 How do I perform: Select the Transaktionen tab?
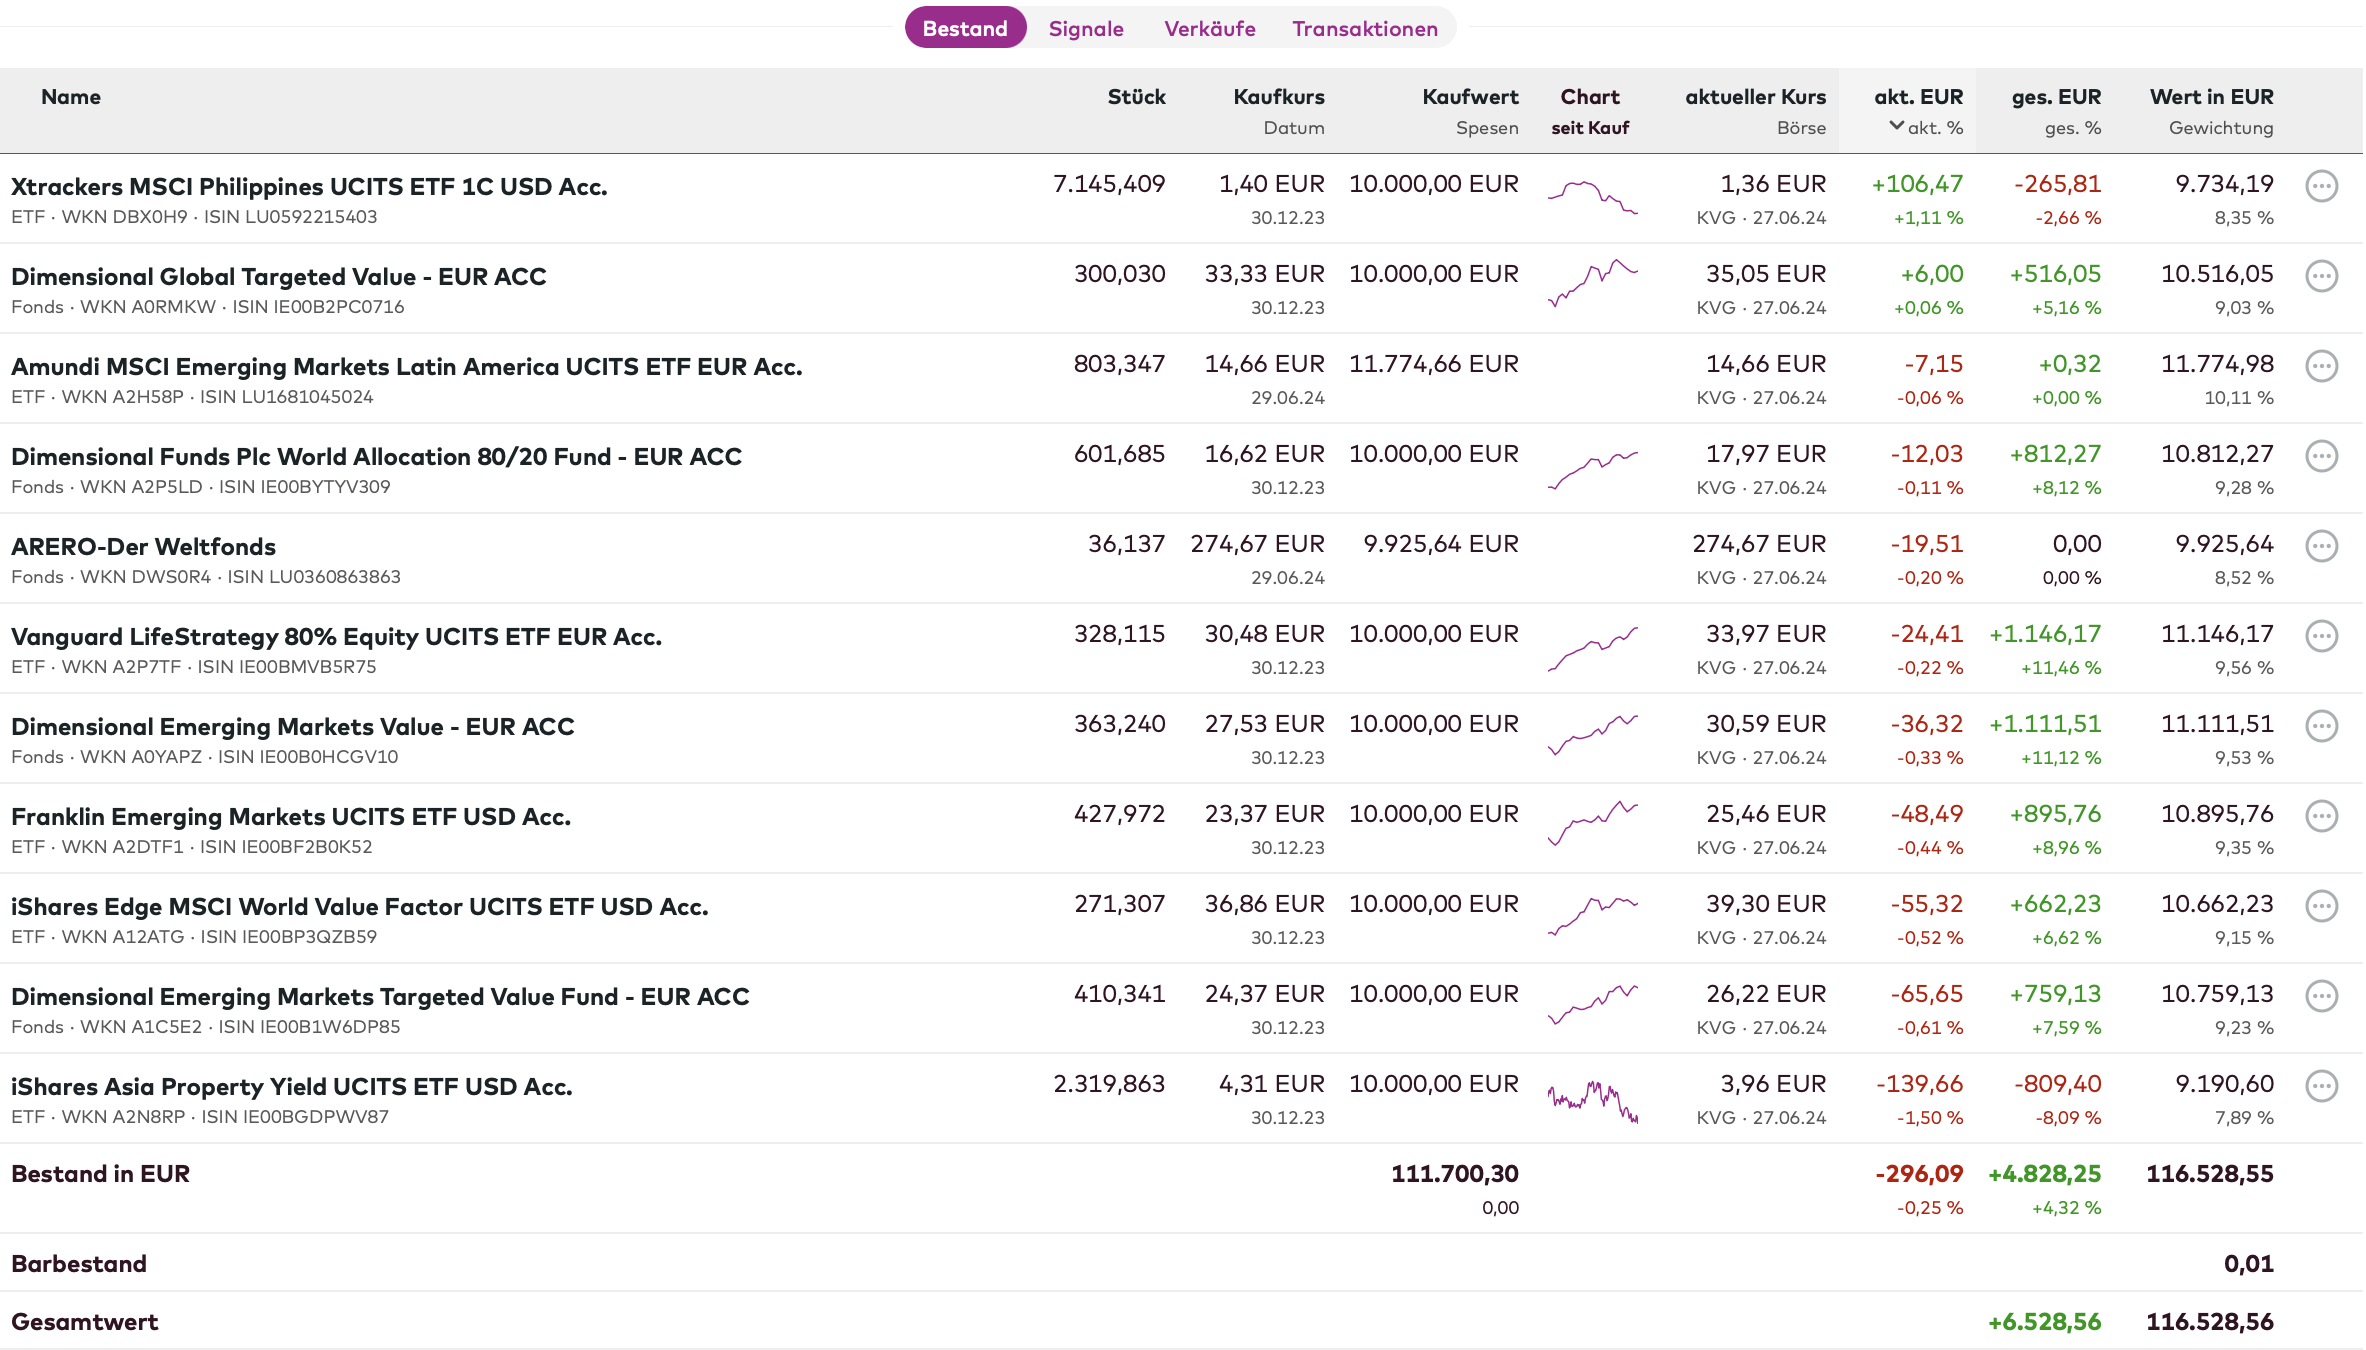[x=1364, y=28]
